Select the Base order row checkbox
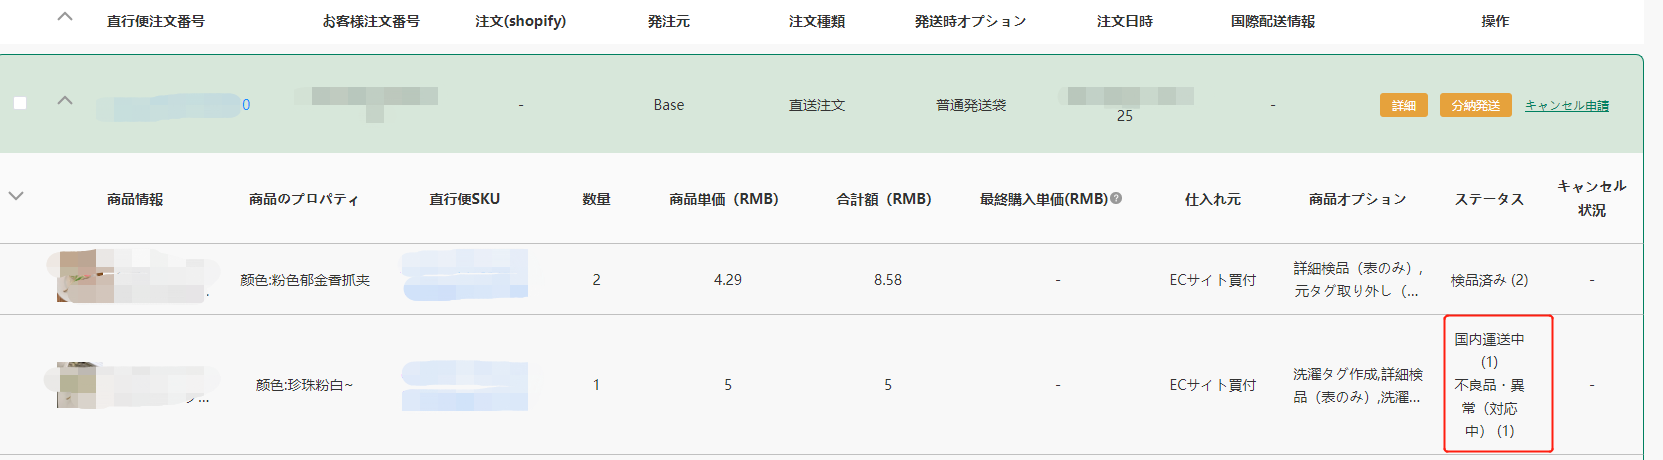Image resolution: width=1663 pixels, height=460 pixels. click(20, 103)
